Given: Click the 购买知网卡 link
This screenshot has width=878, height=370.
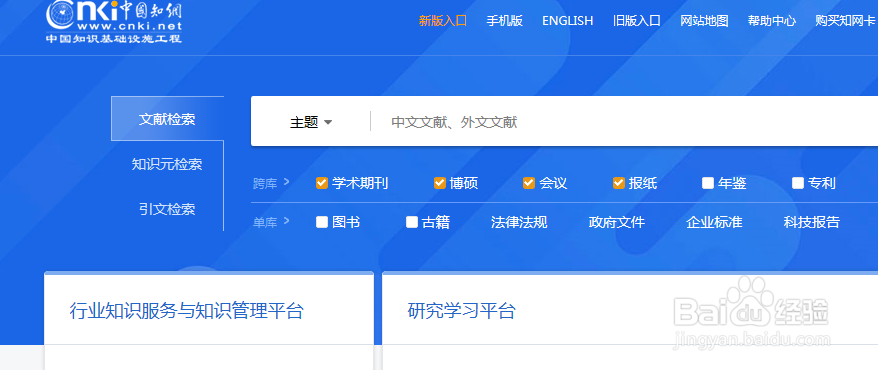Looking at the screenshot, I should tap(845, 21).
